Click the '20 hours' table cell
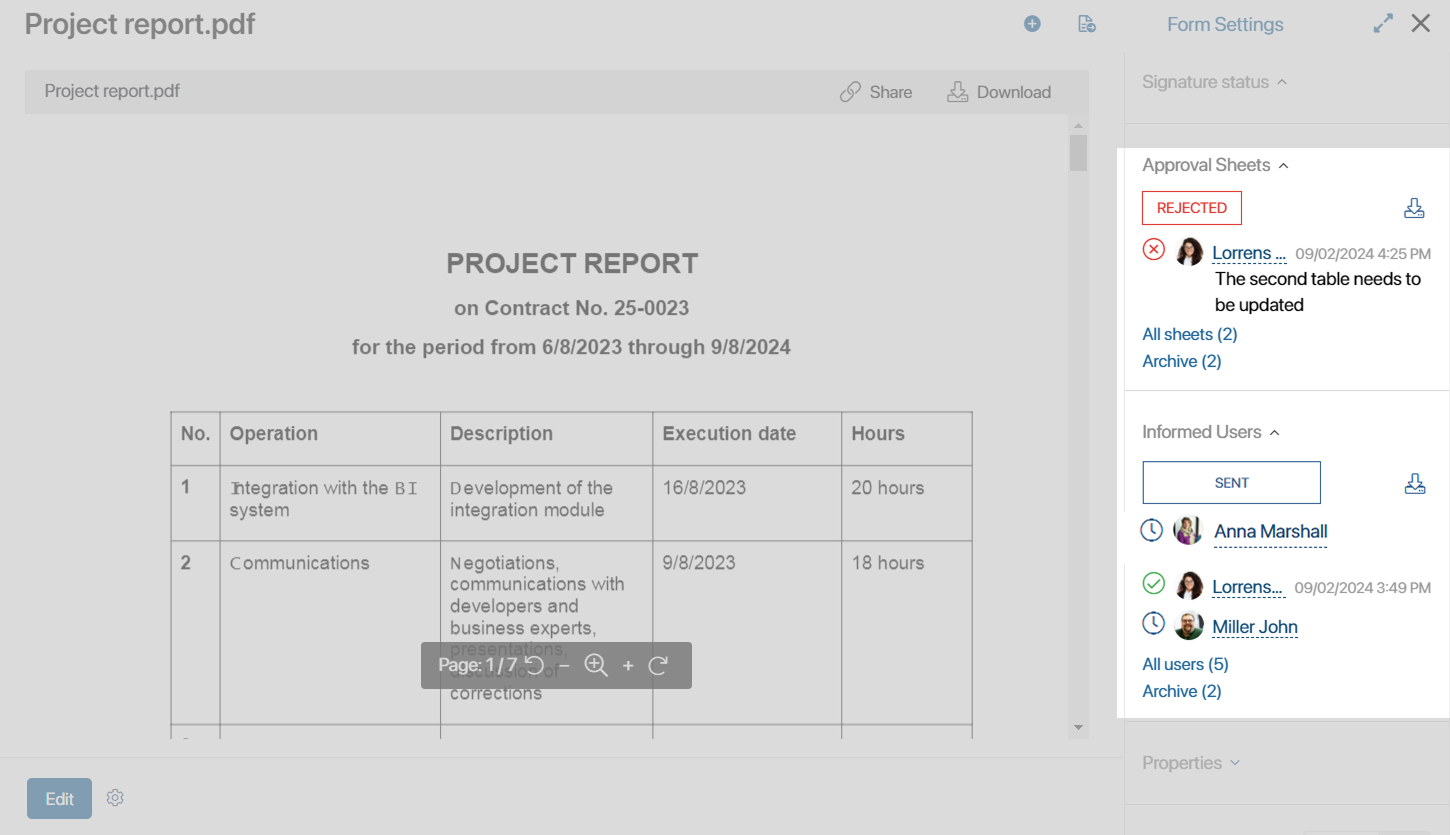The width and height of the screenshot is (1450, 835). click(x=888, y=488)
